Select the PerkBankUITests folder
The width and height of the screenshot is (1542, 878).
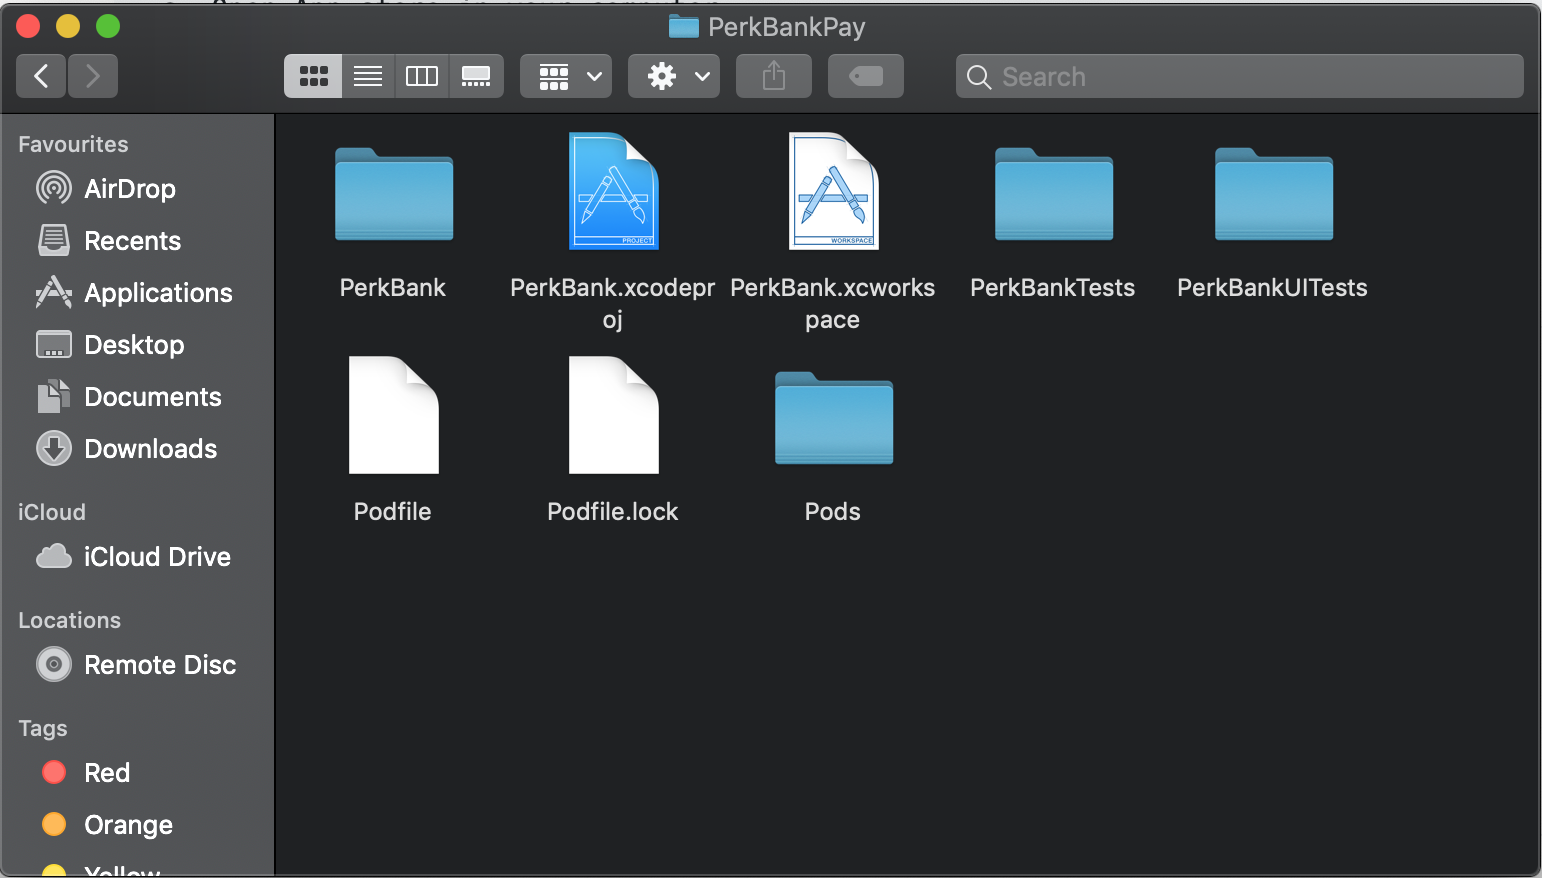[1272, 196]
